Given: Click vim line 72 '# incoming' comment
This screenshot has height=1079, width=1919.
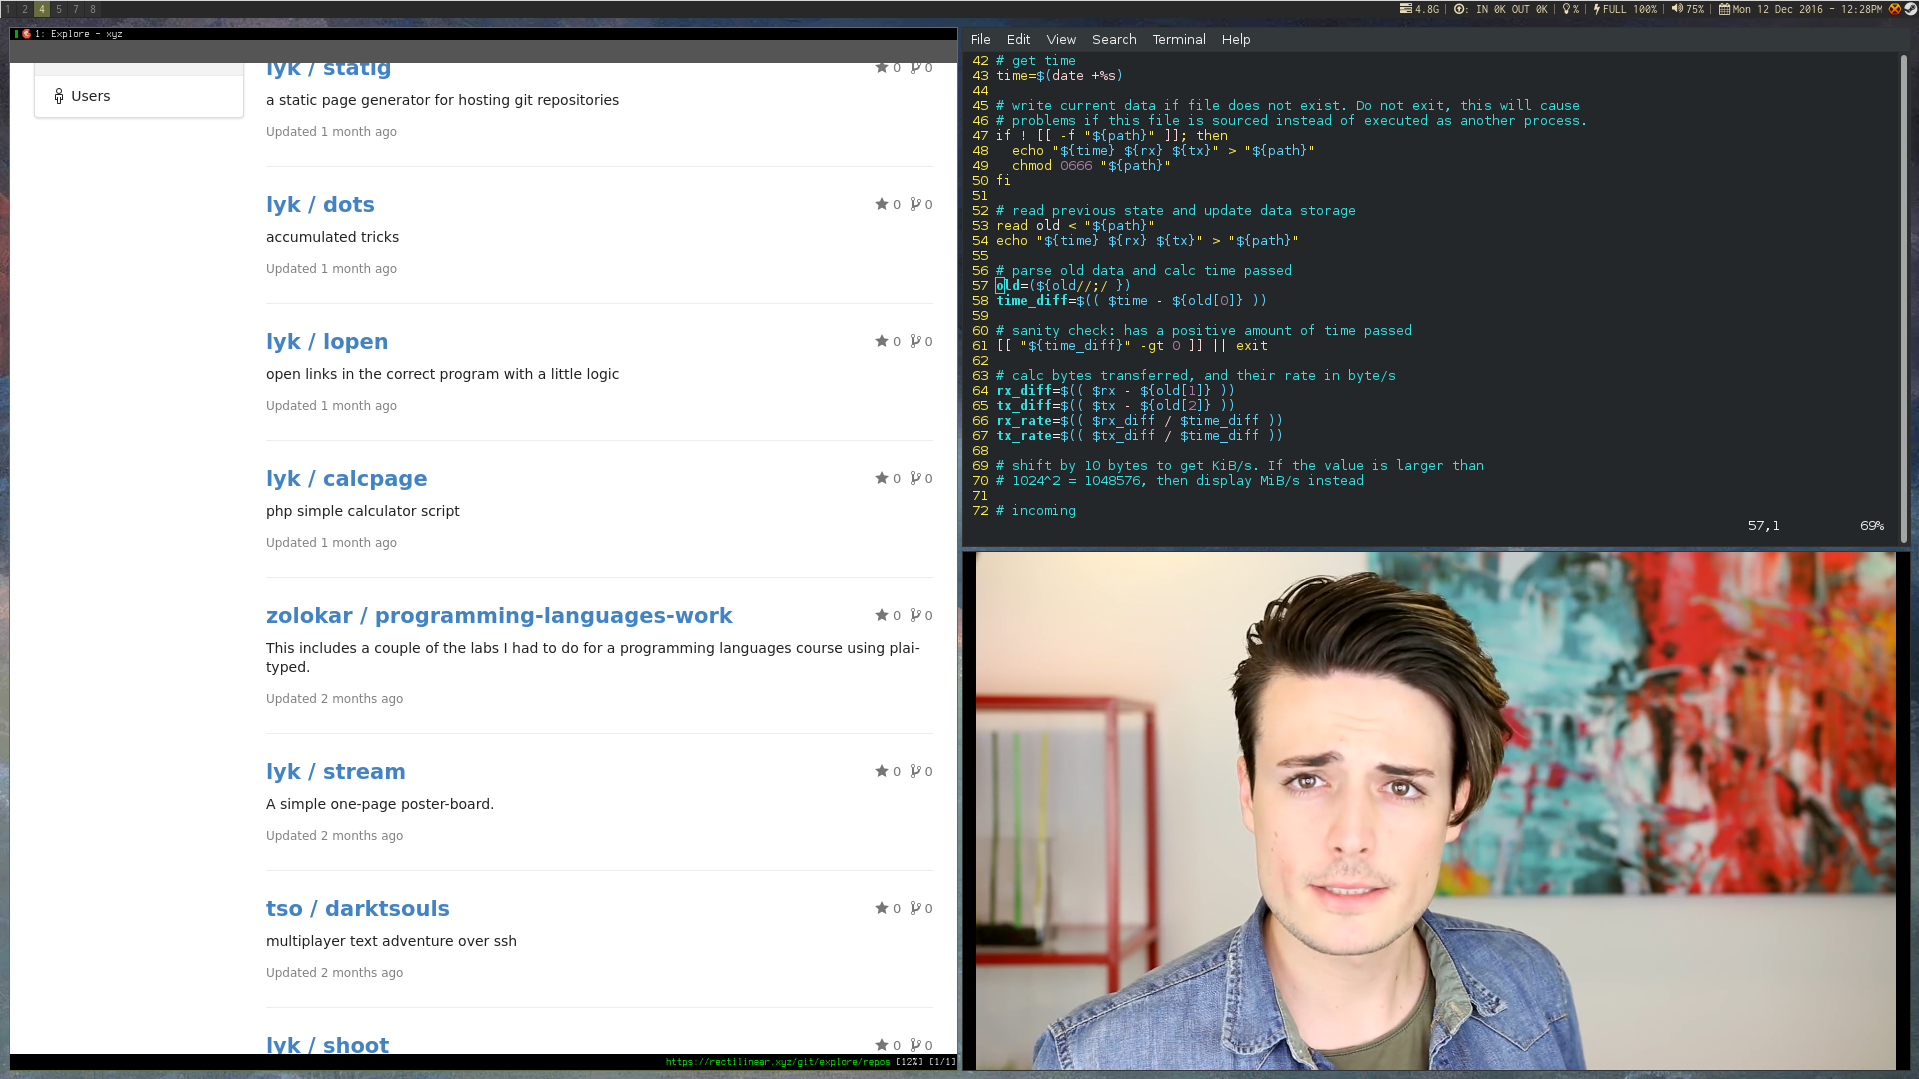Looking at the screenshot, I should 1036,511.
